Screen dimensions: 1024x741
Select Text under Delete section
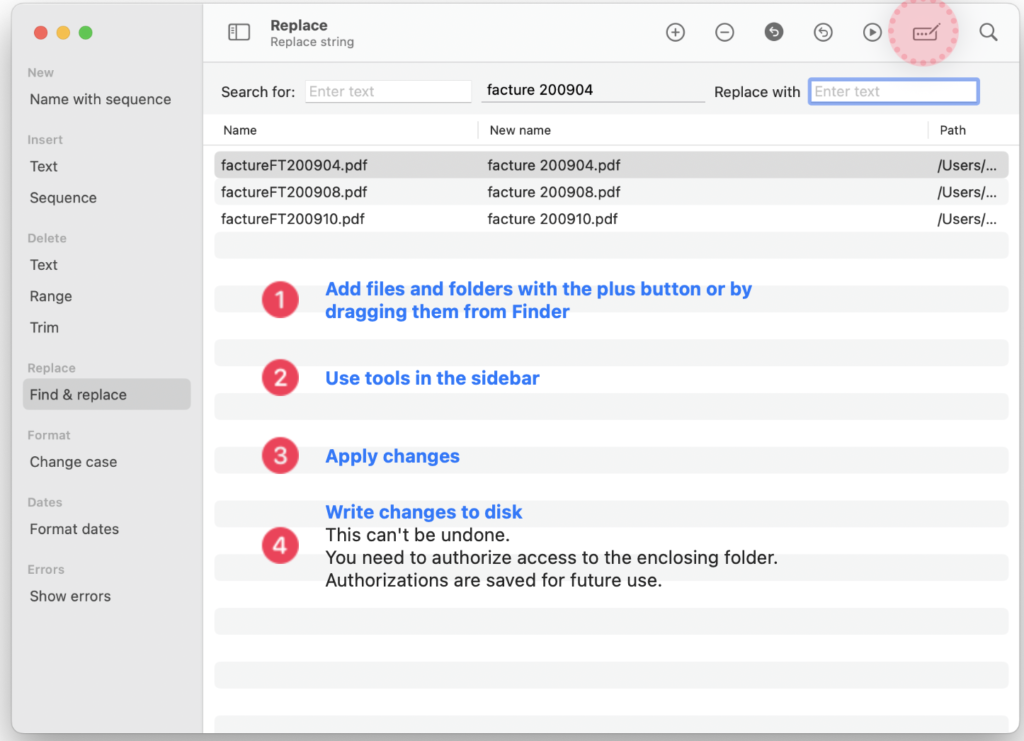pos(44,265)
